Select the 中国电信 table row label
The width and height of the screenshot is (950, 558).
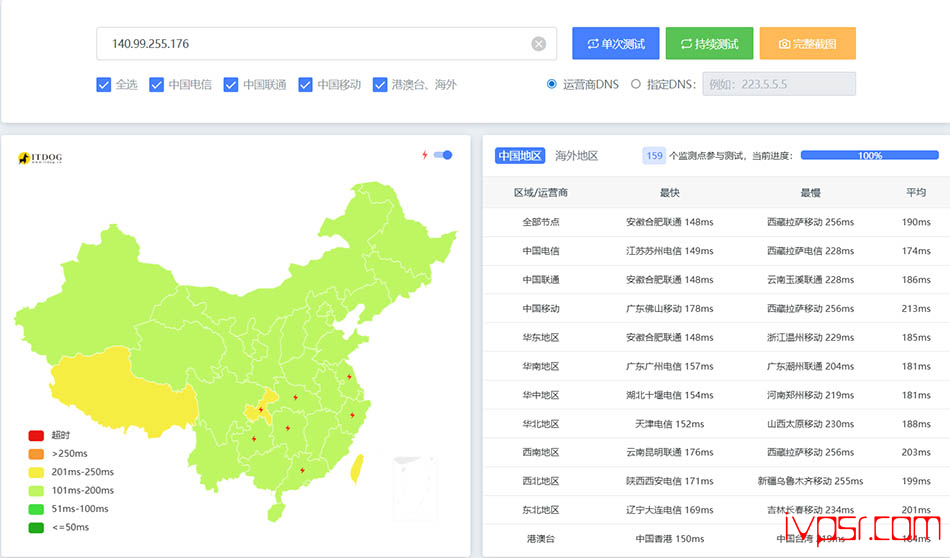tap(540, 251)
